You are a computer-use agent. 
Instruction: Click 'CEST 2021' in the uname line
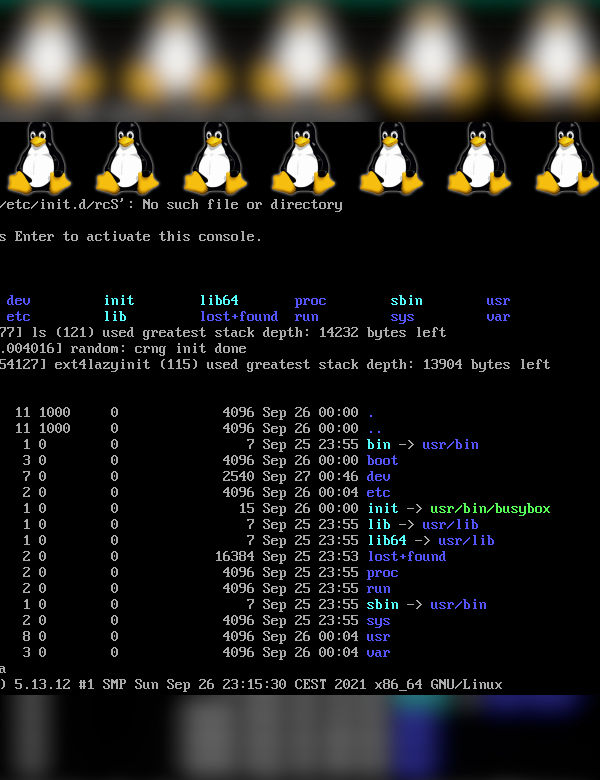click(330, 684)
